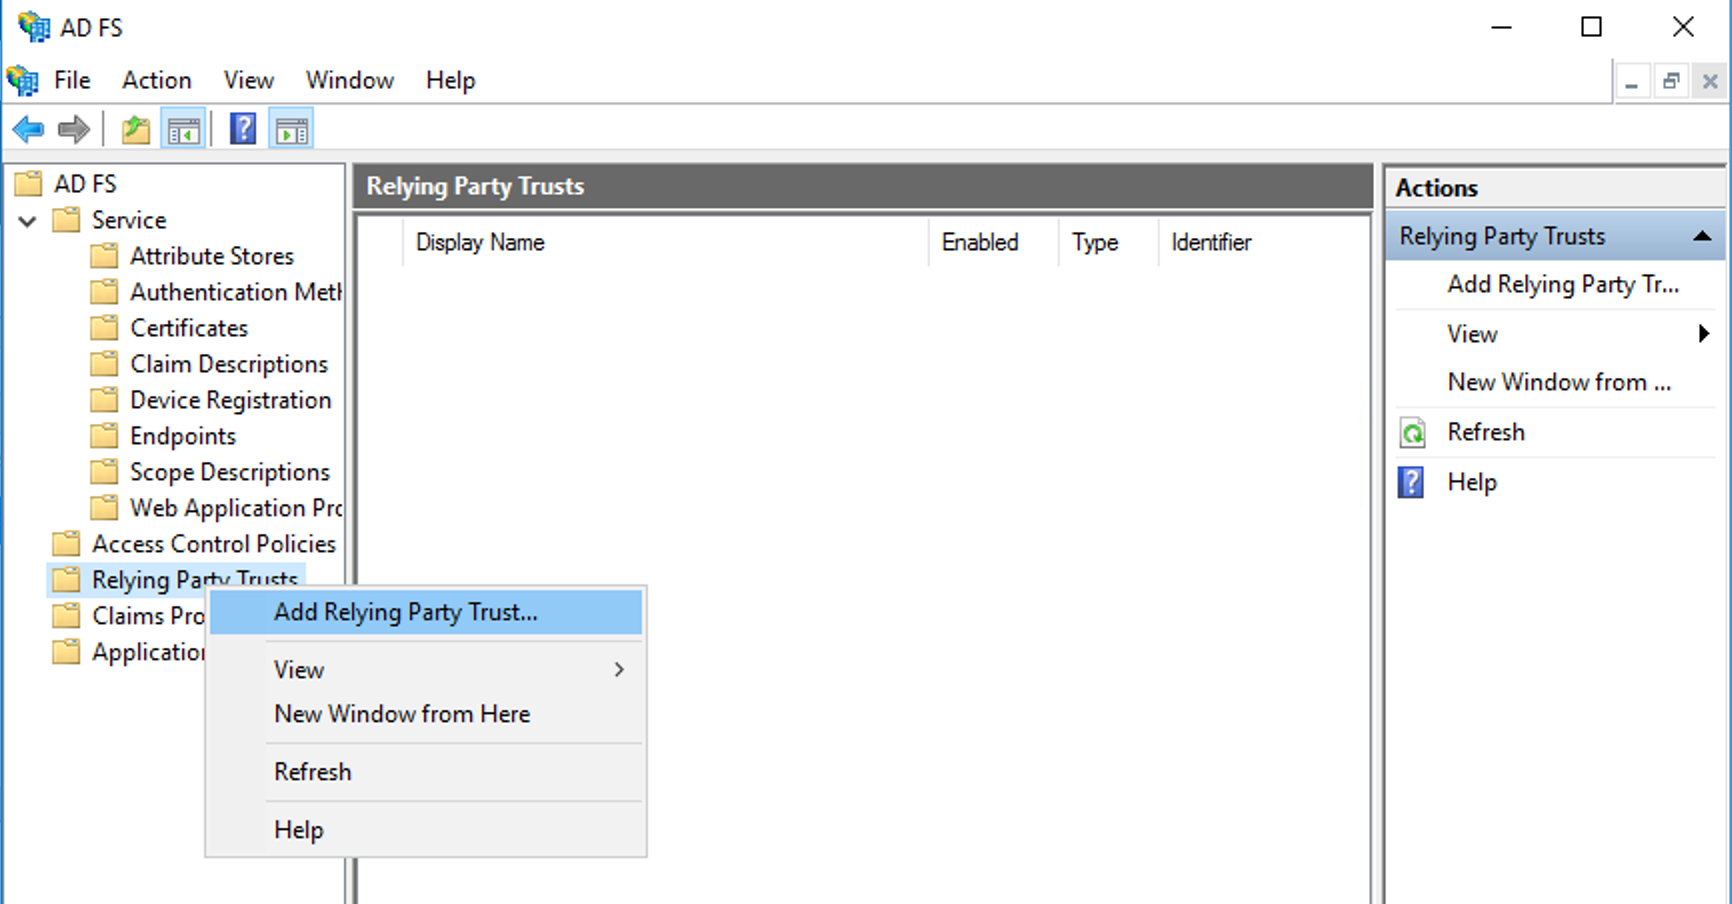Click the Help question-mark toolbar icon
The height and width of the screenshot is (904, 1732).
[x=242, y=128]
